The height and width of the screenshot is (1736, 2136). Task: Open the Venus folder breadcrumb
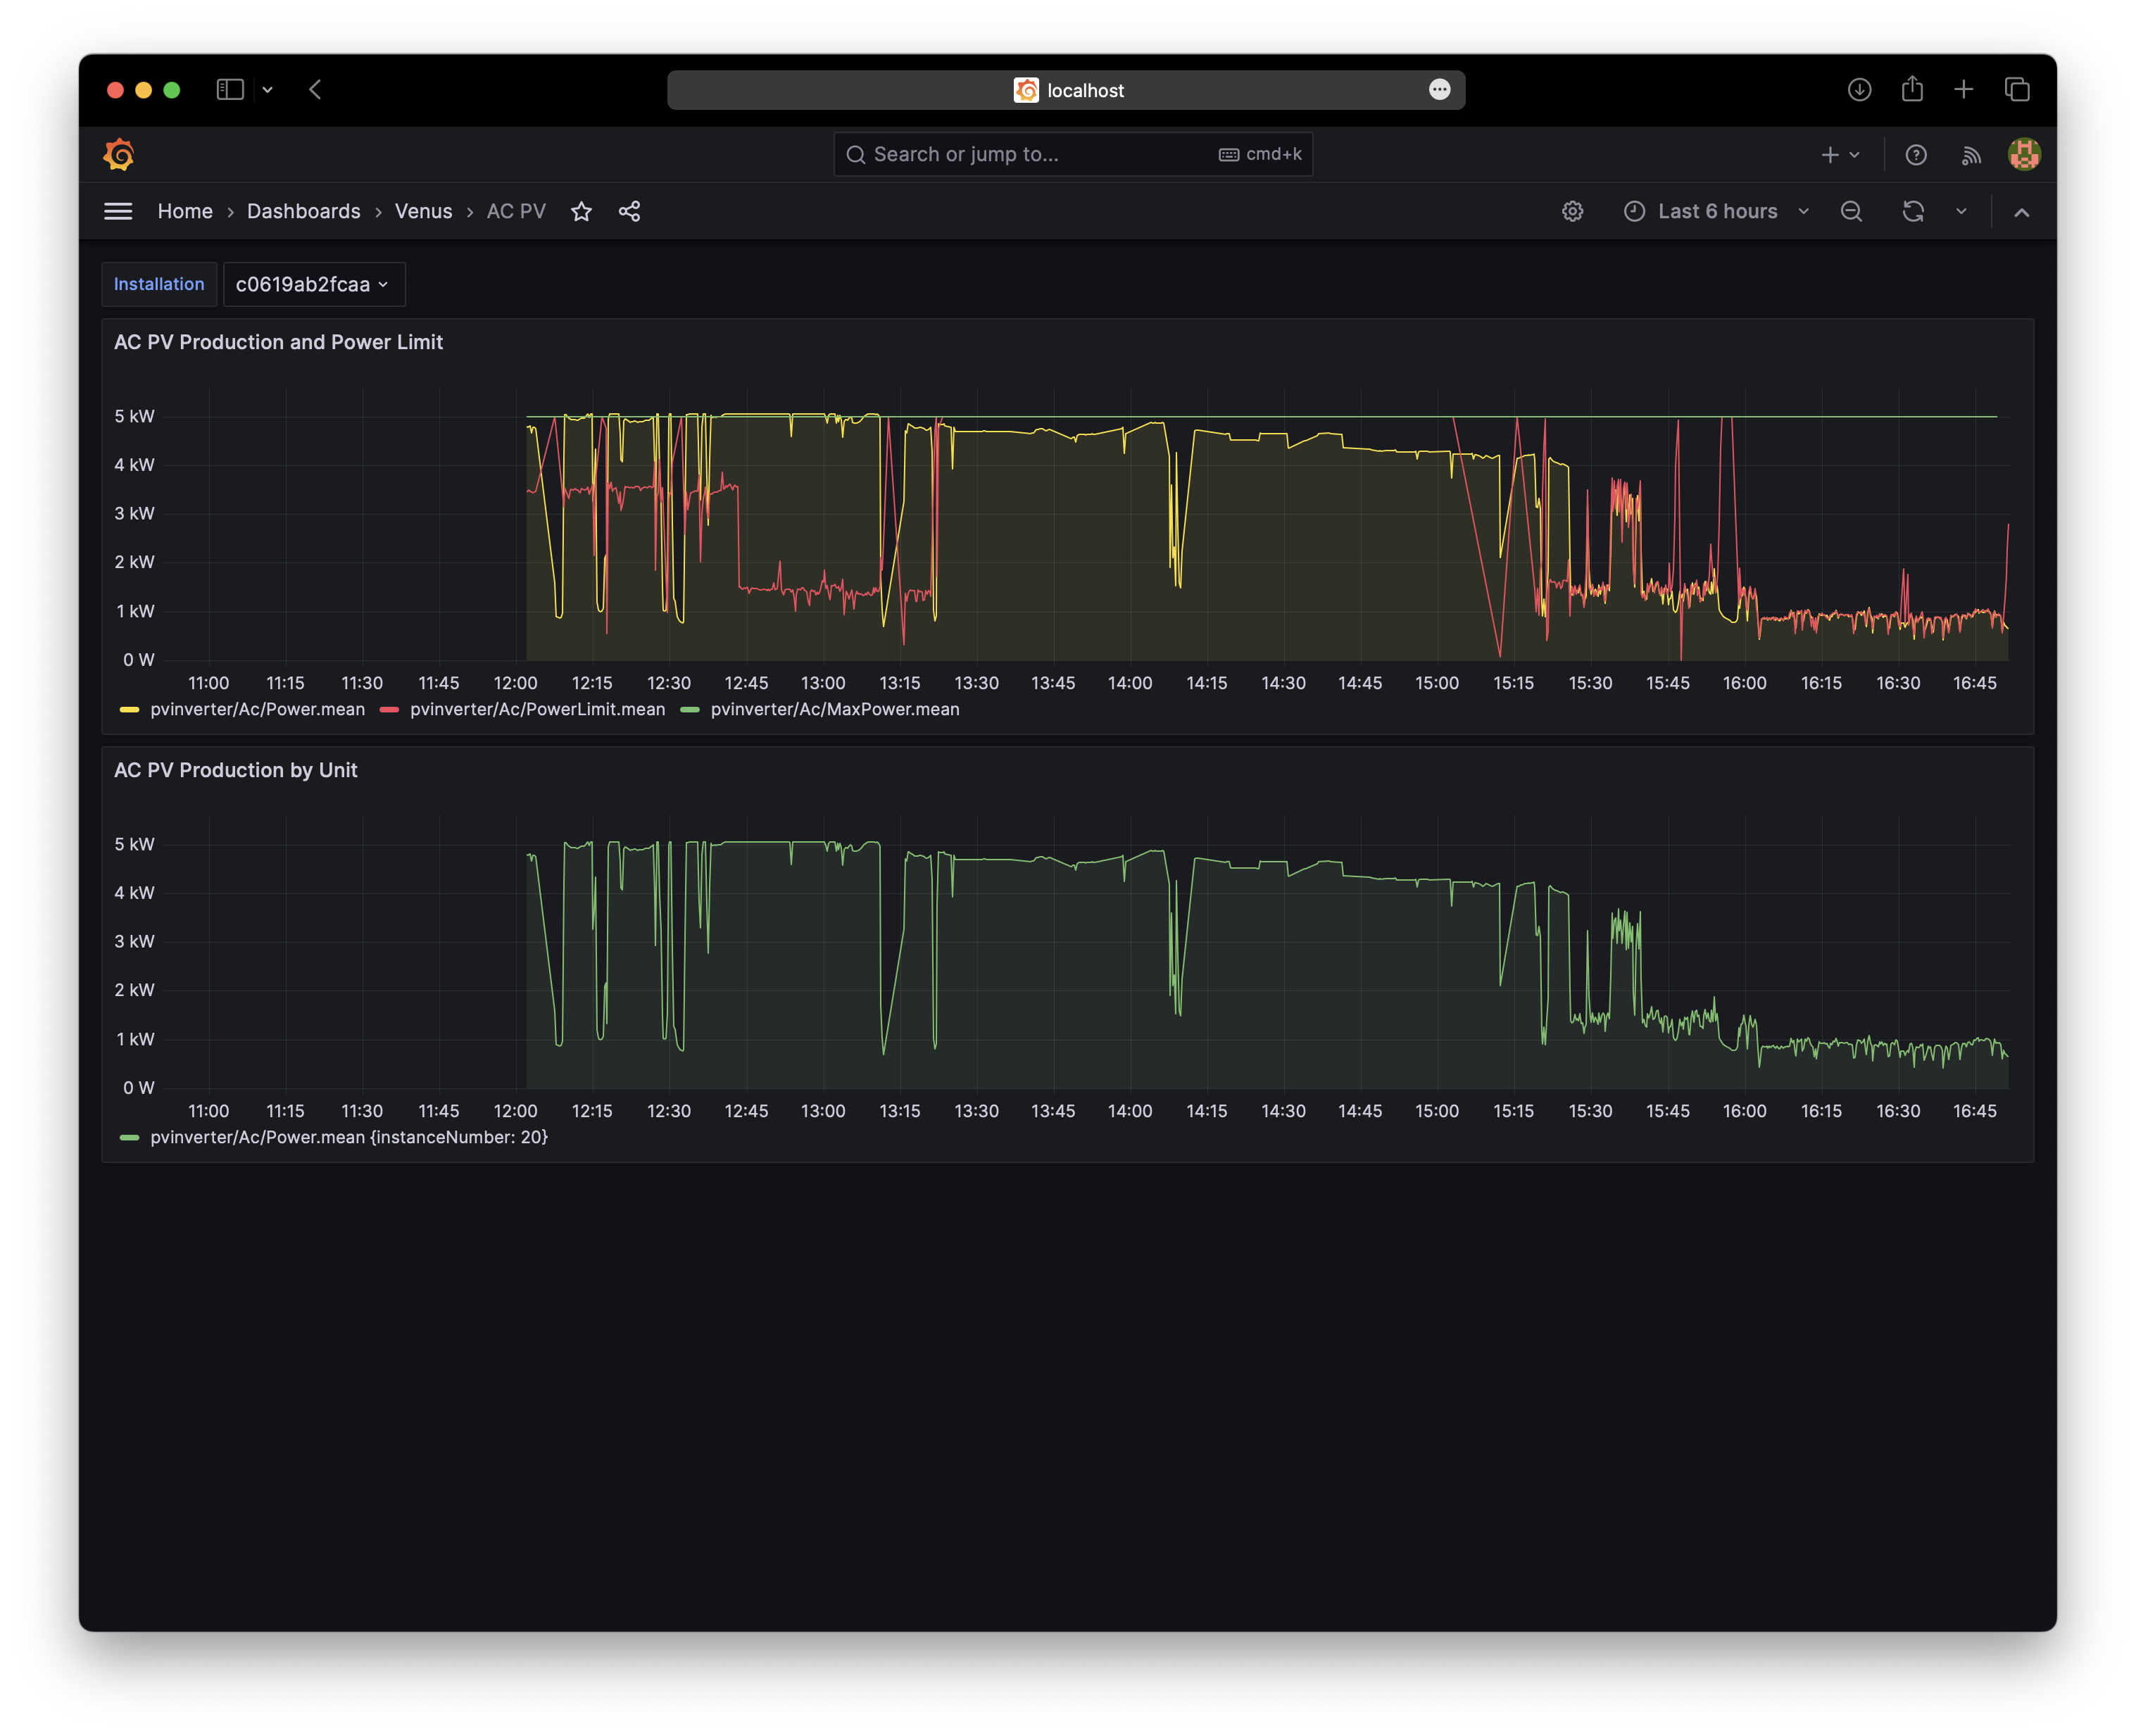[x=423, y=211]
